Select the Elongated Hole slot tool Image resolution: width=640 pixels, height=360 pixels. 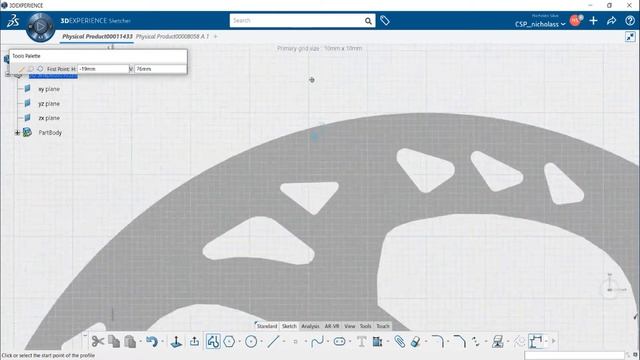339,341
